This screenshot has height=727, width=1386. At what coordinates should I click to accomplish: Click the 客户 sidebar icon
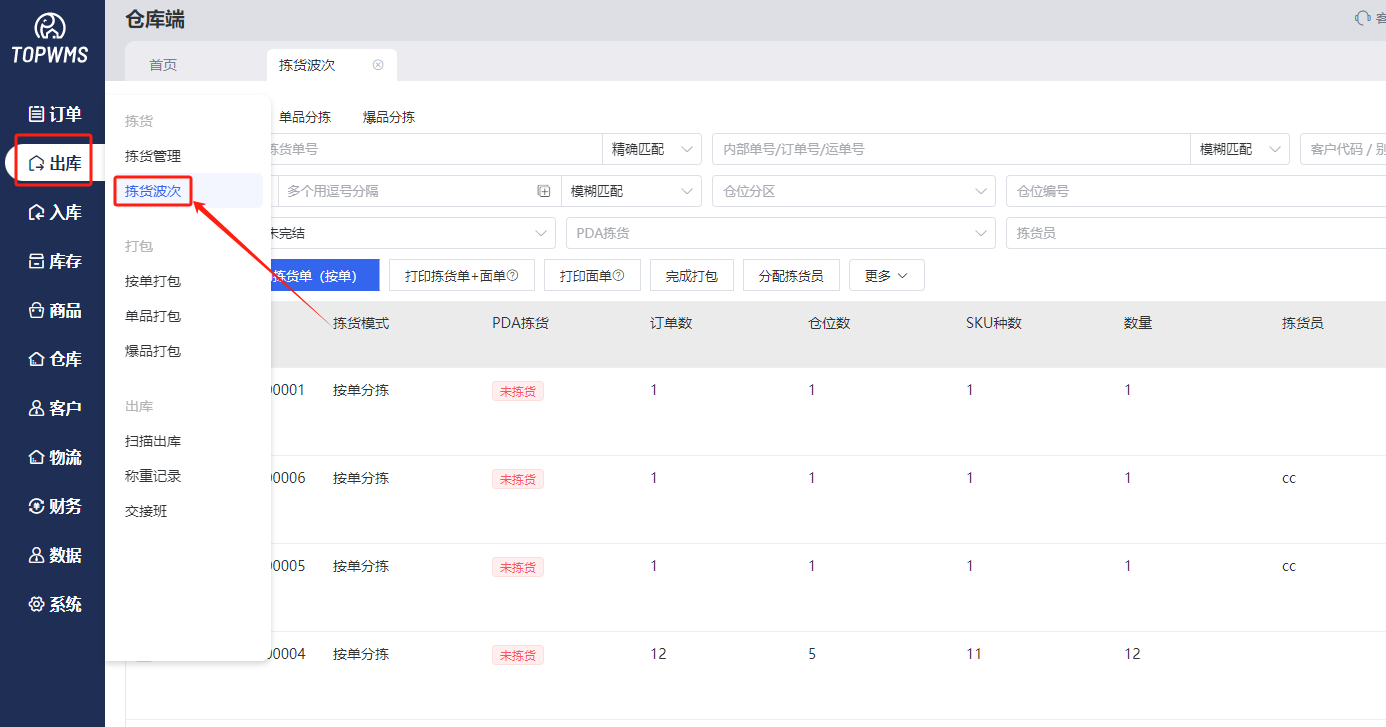coord(36,408)
